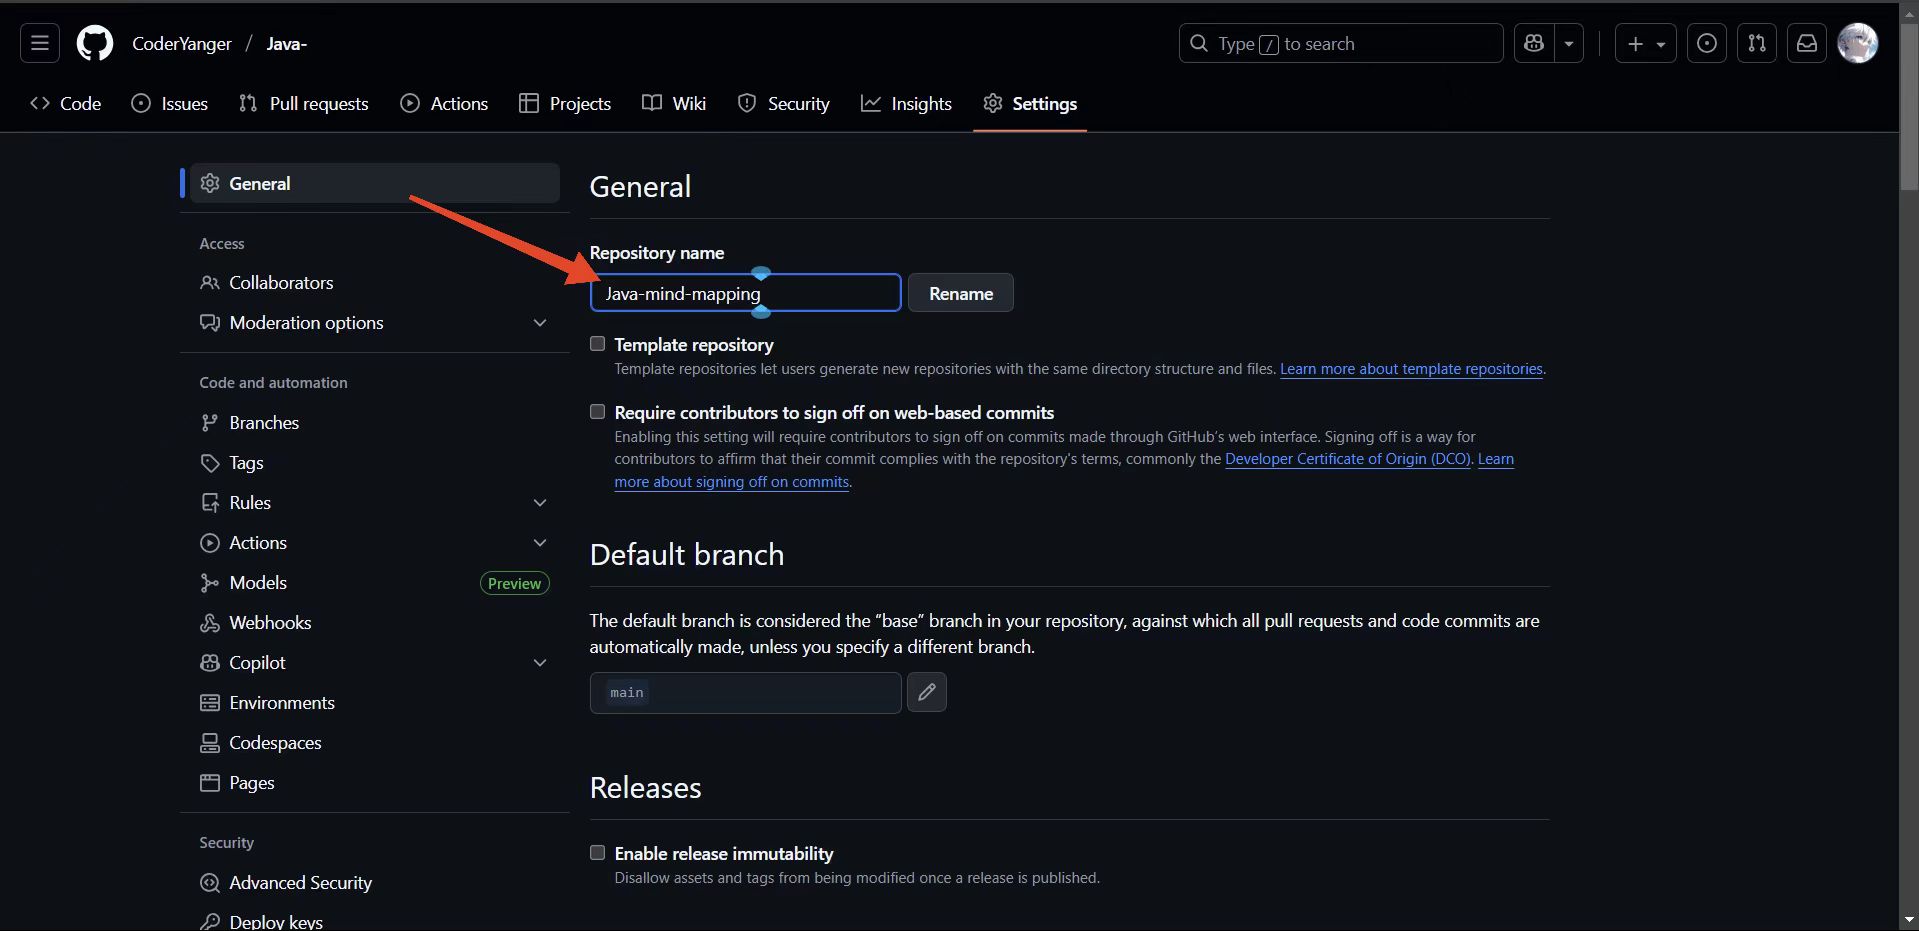Screen dimensions: 1919x931
Task: Select General in the settings sidebar
Action: coord(375,183)
